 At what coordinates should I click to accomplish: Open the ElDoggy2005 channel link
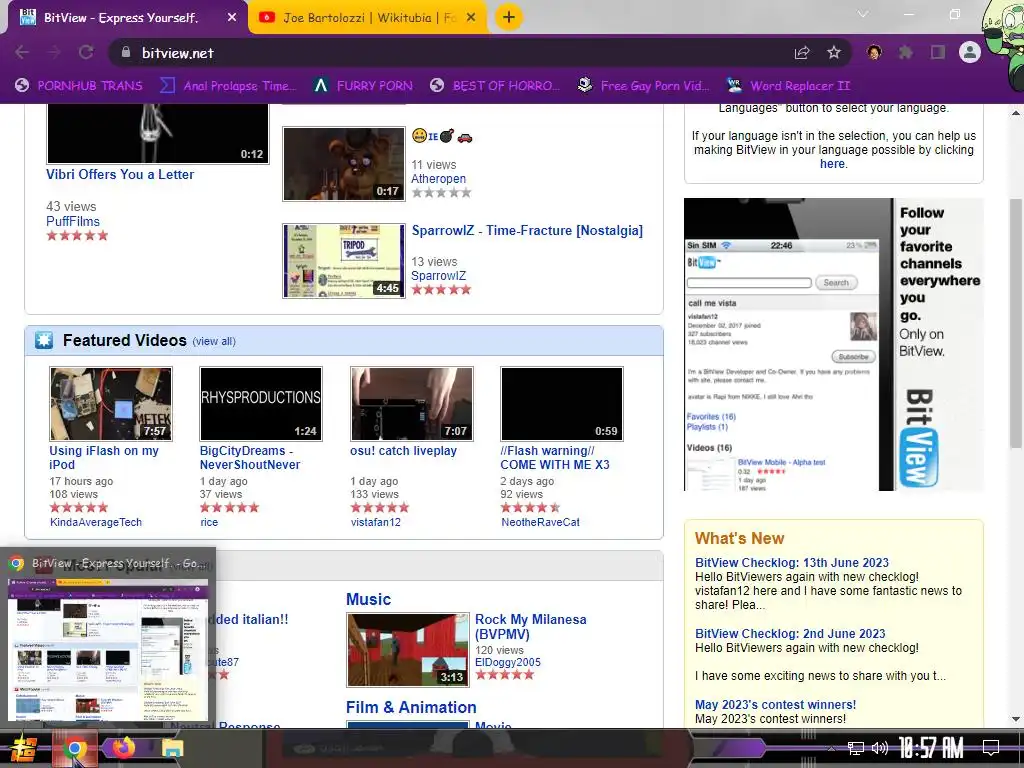(x=507, y=662)
